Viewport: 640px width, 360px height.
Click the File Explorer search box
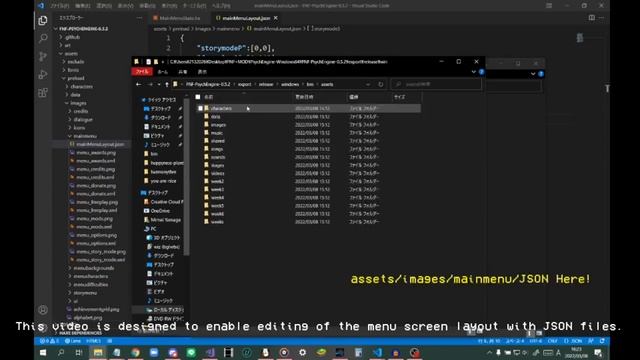point(436,84)
